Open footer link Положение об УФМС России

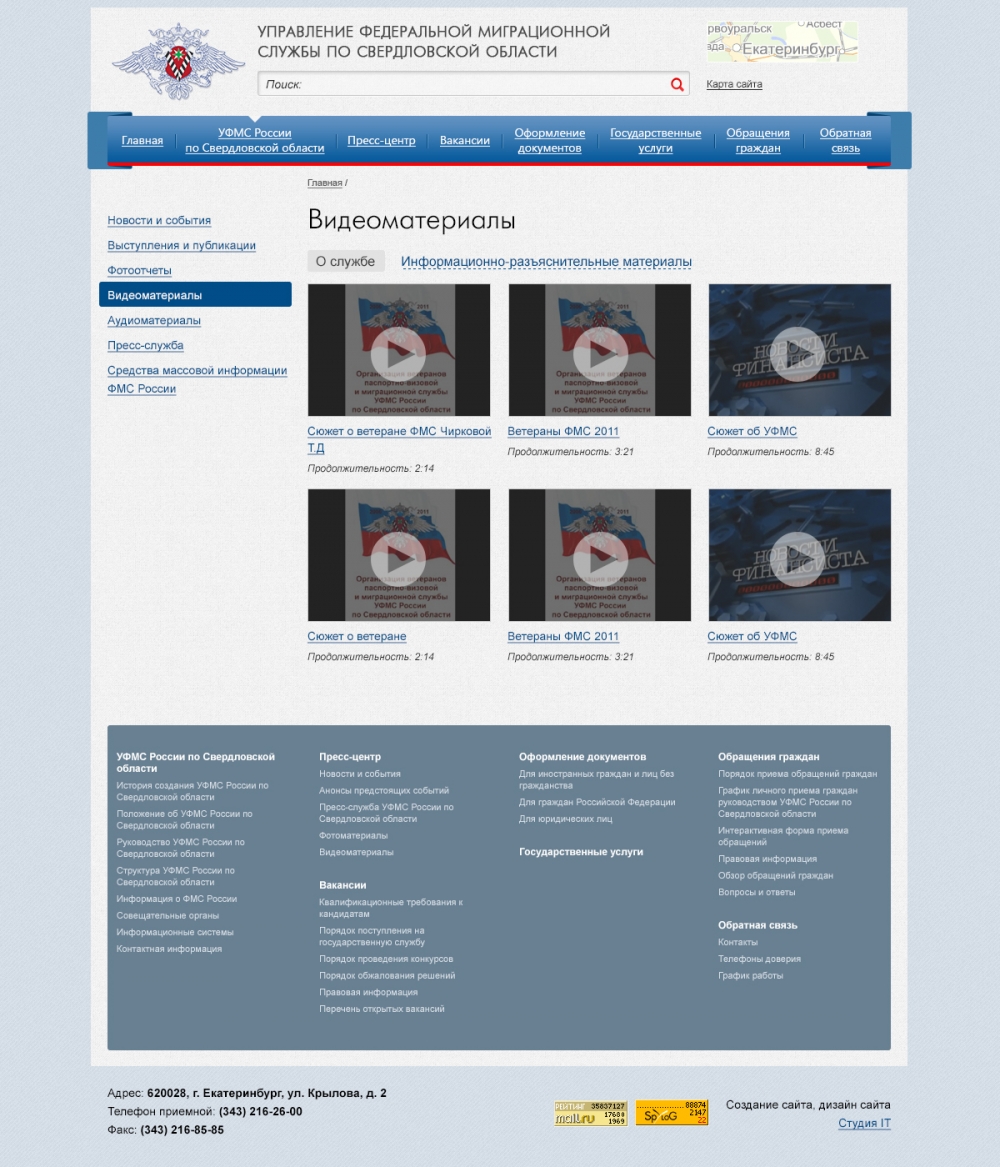tap(184, 819)
